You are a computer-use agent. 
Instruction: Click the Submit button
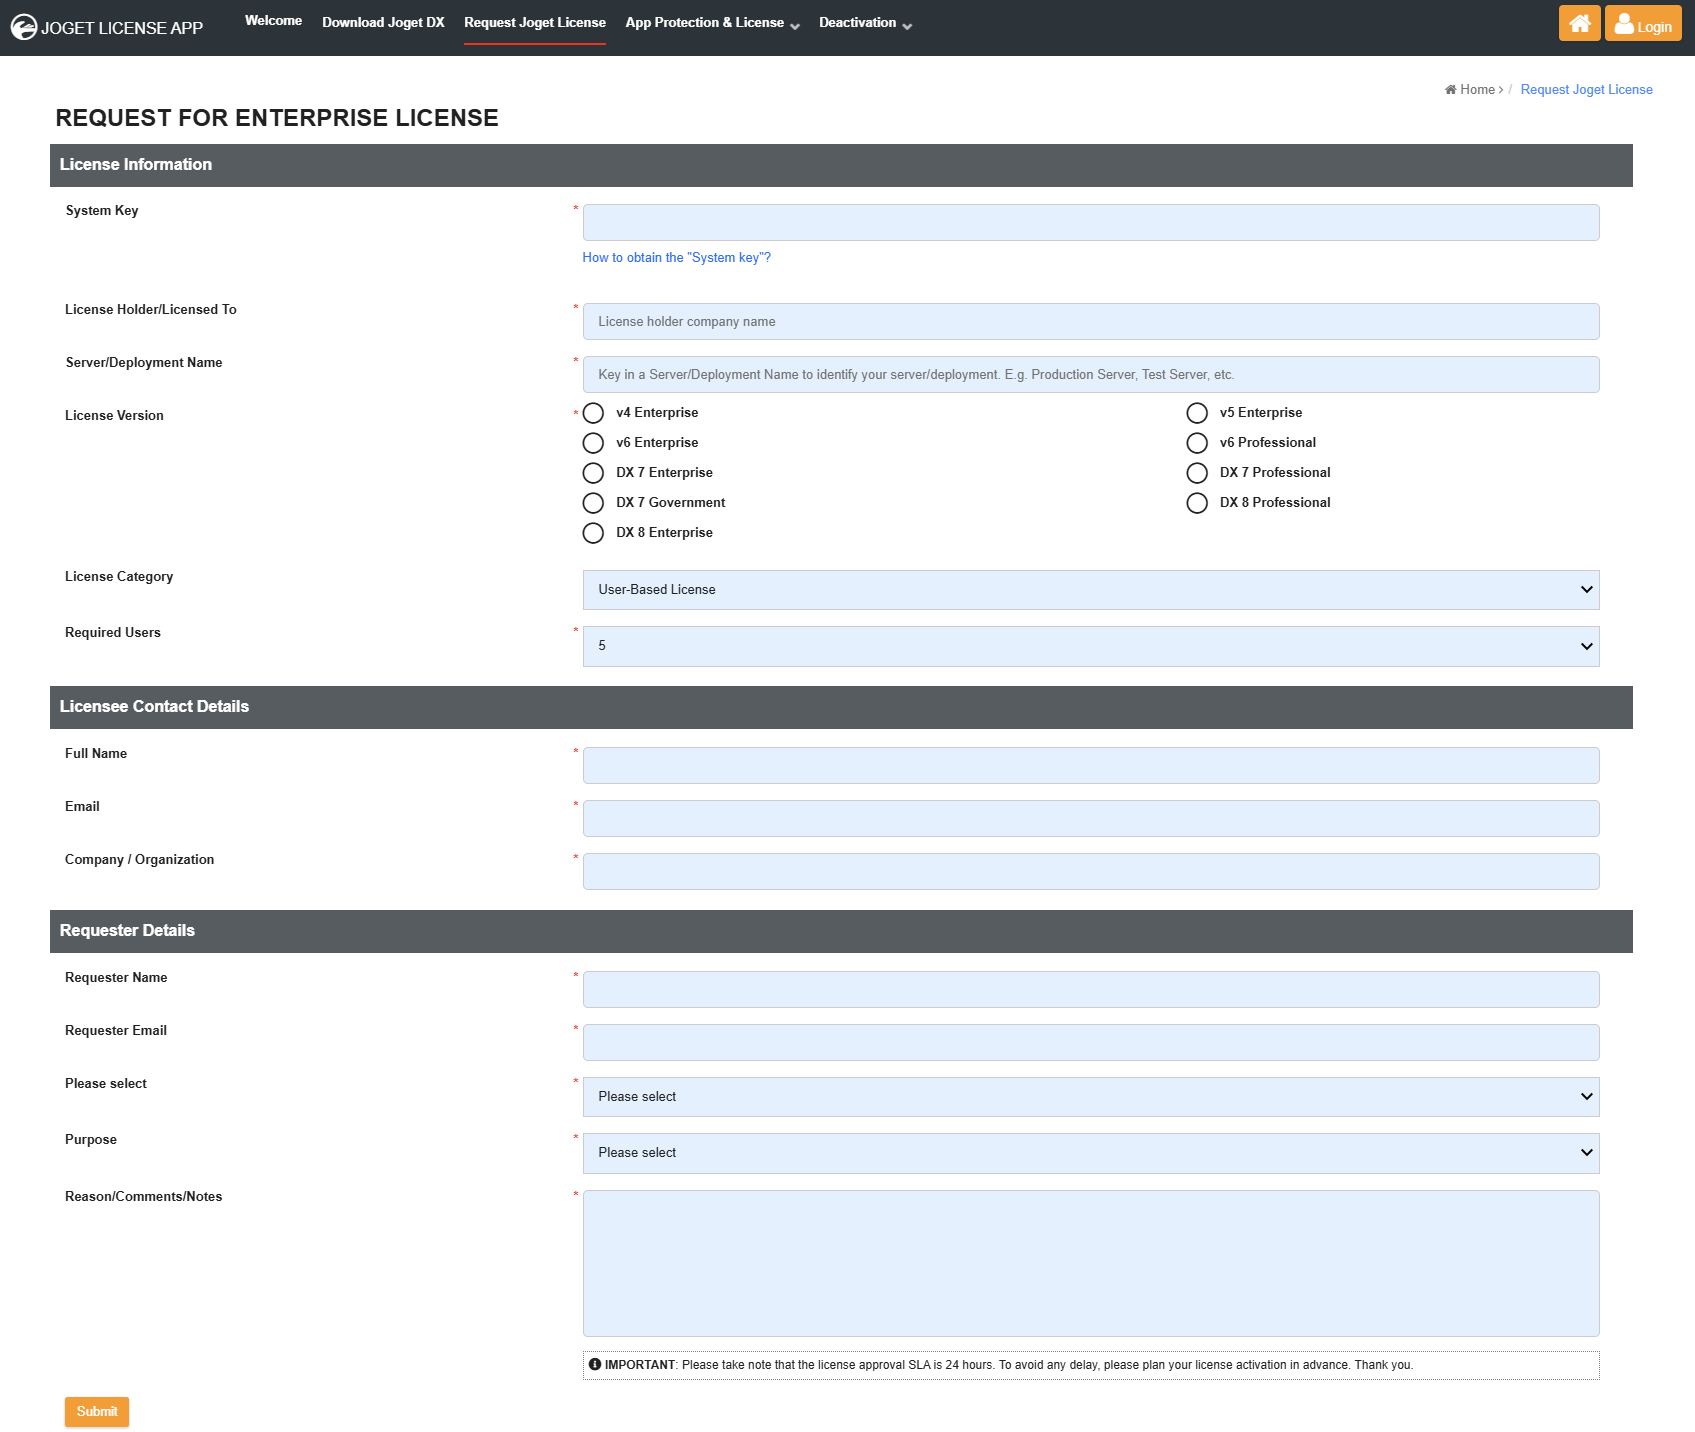pos(97,1412)
